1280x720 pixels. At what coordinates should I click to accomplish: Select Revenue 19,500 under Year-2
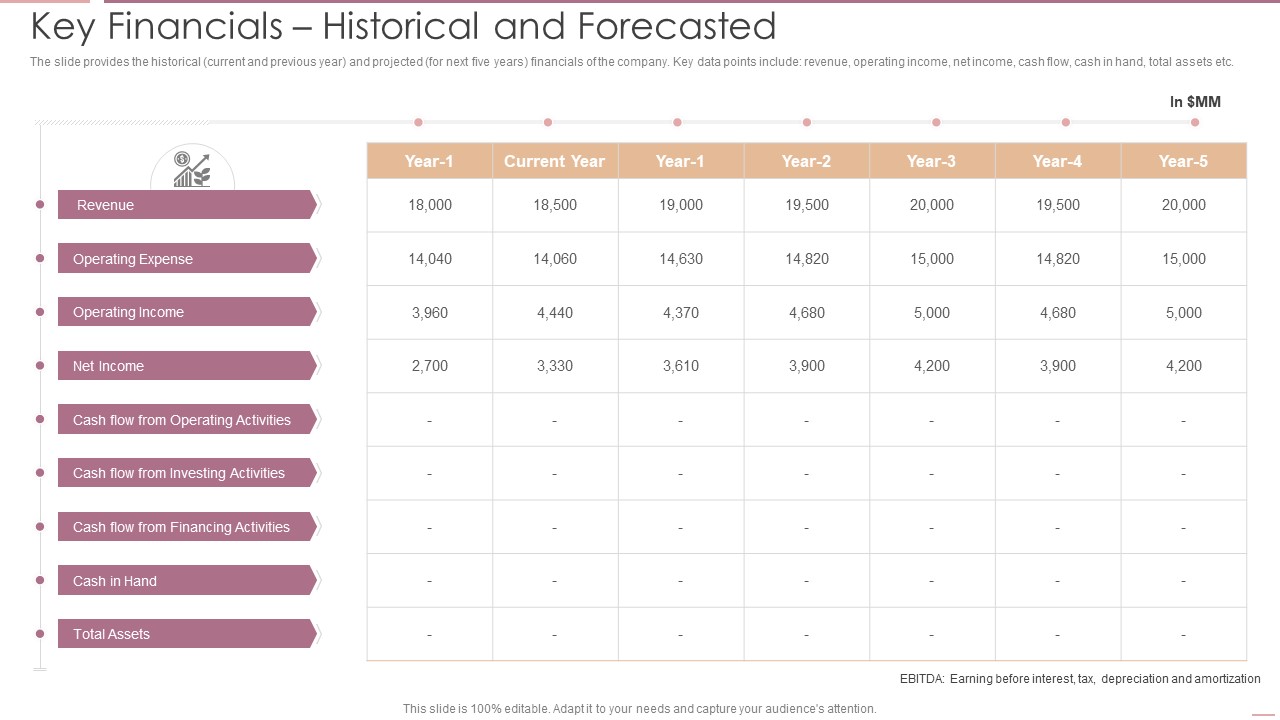pos(807,205)
